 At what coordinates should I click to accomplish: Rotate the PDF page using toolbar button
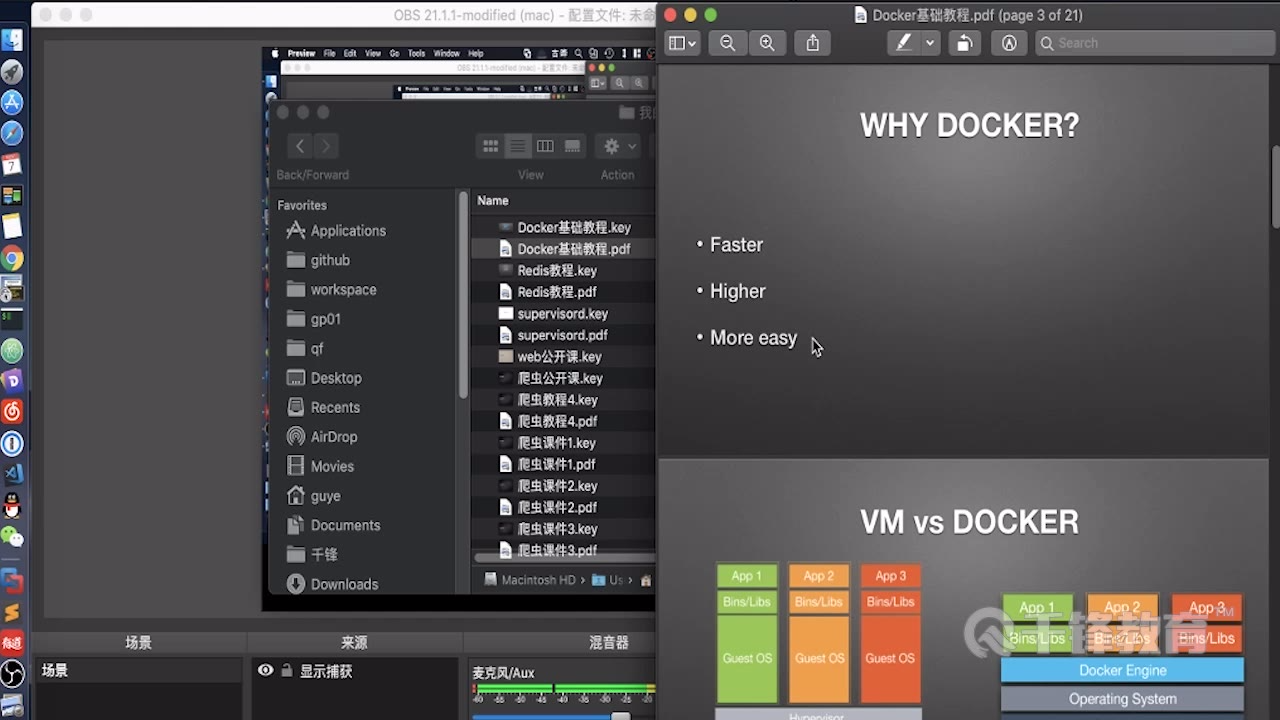tap(964, 43)
